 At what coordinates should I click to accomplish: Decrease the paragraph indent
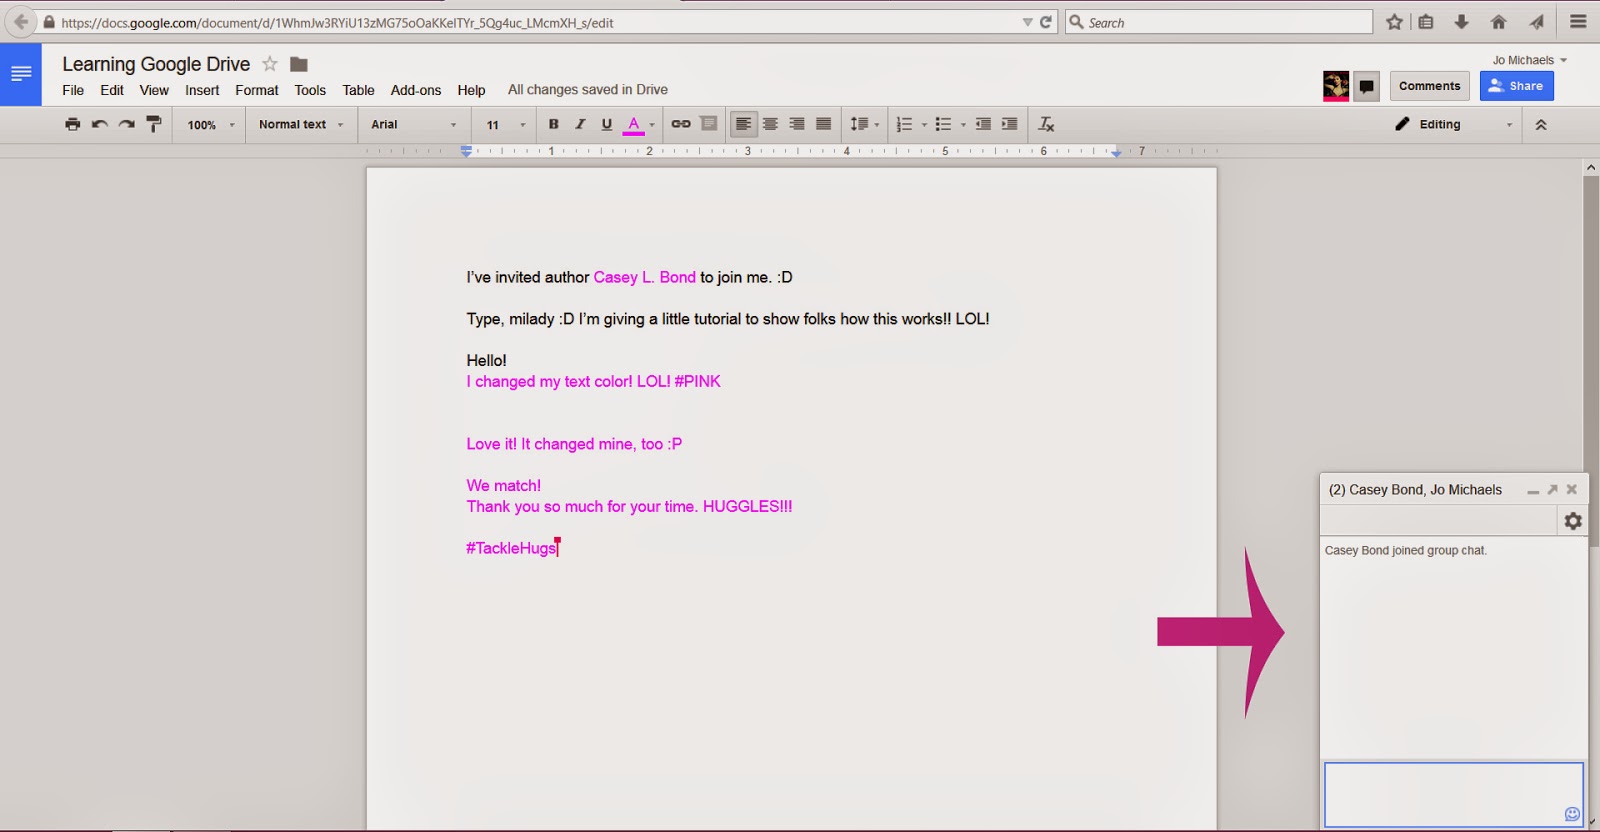point(983,124)
